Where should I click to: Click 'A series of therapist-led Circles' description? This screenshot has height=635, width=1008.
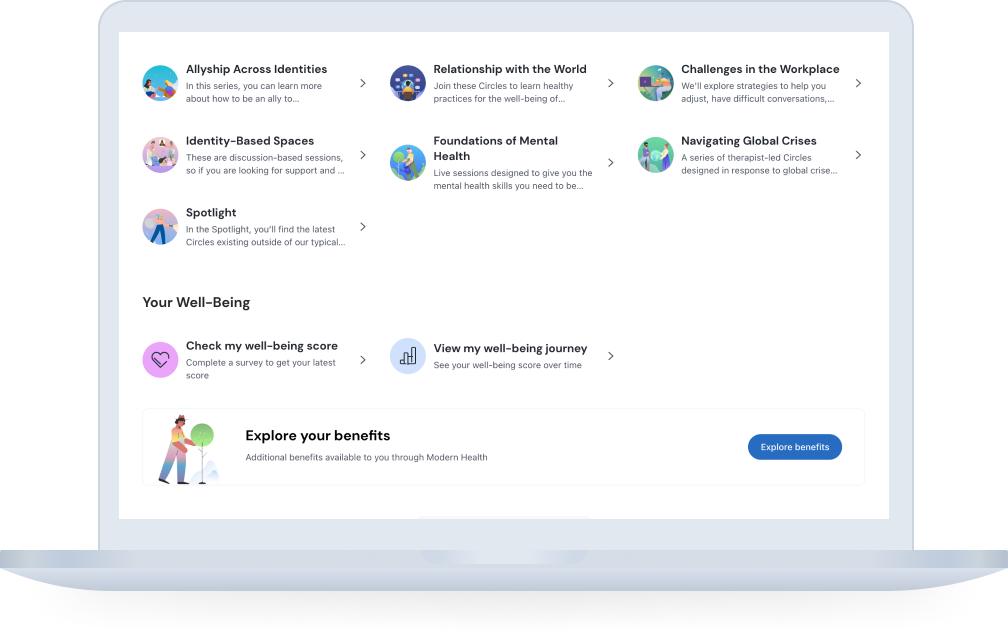point(759,164)
